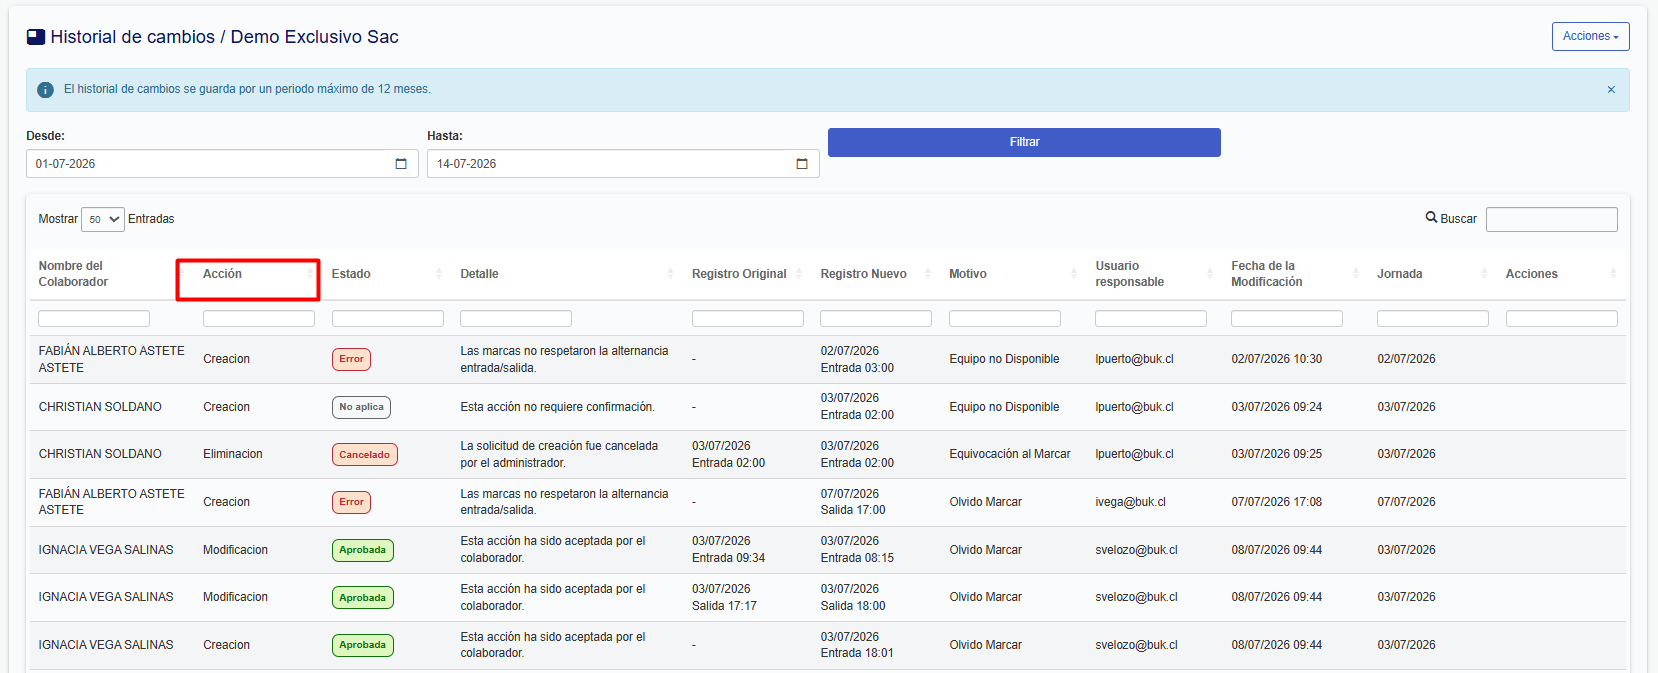Click Aprobada badge in Entrada 18:01 row
1658x673 pixels.
tap(362, 645)
